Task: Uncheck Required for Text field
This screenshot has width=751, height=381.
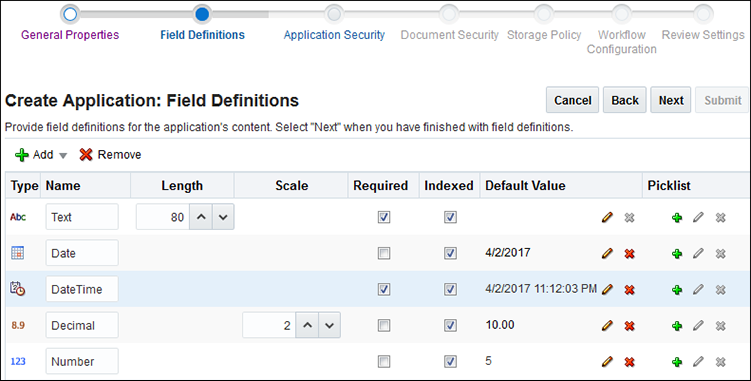Action: (x=384, y=217)
